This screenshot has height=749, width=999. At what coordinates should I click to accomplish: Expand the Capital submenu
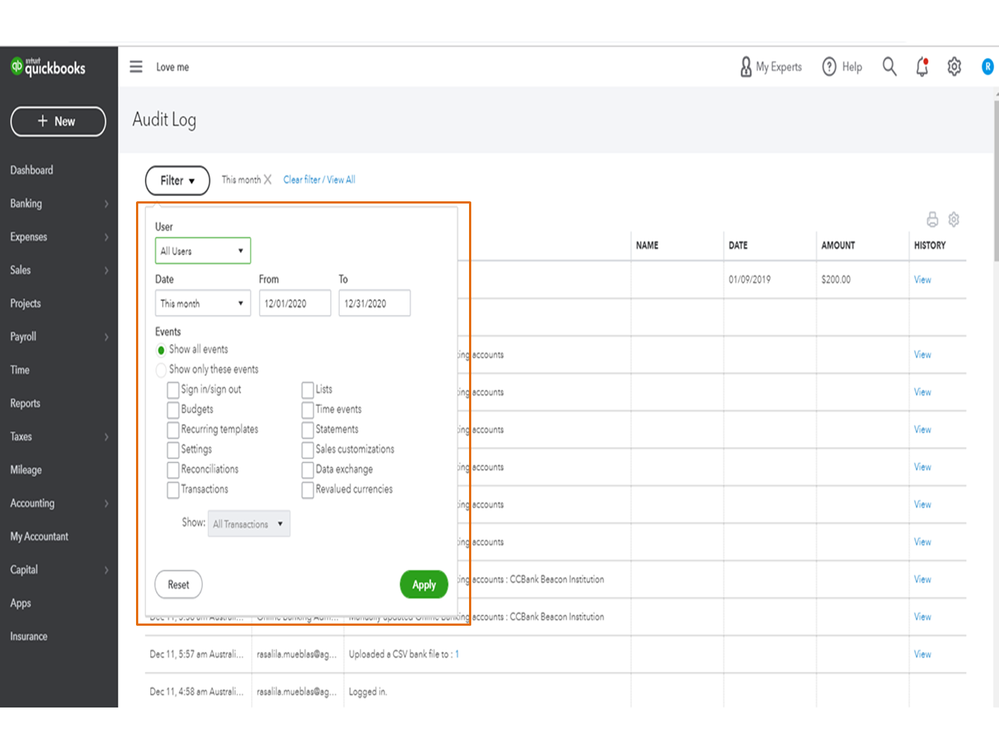[x=106, y=570]
